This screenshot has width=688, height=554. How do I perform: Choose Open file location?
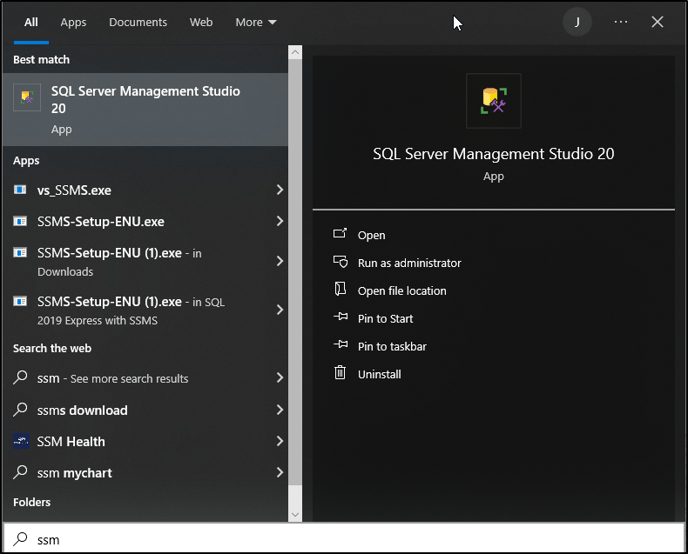point(402,291)
